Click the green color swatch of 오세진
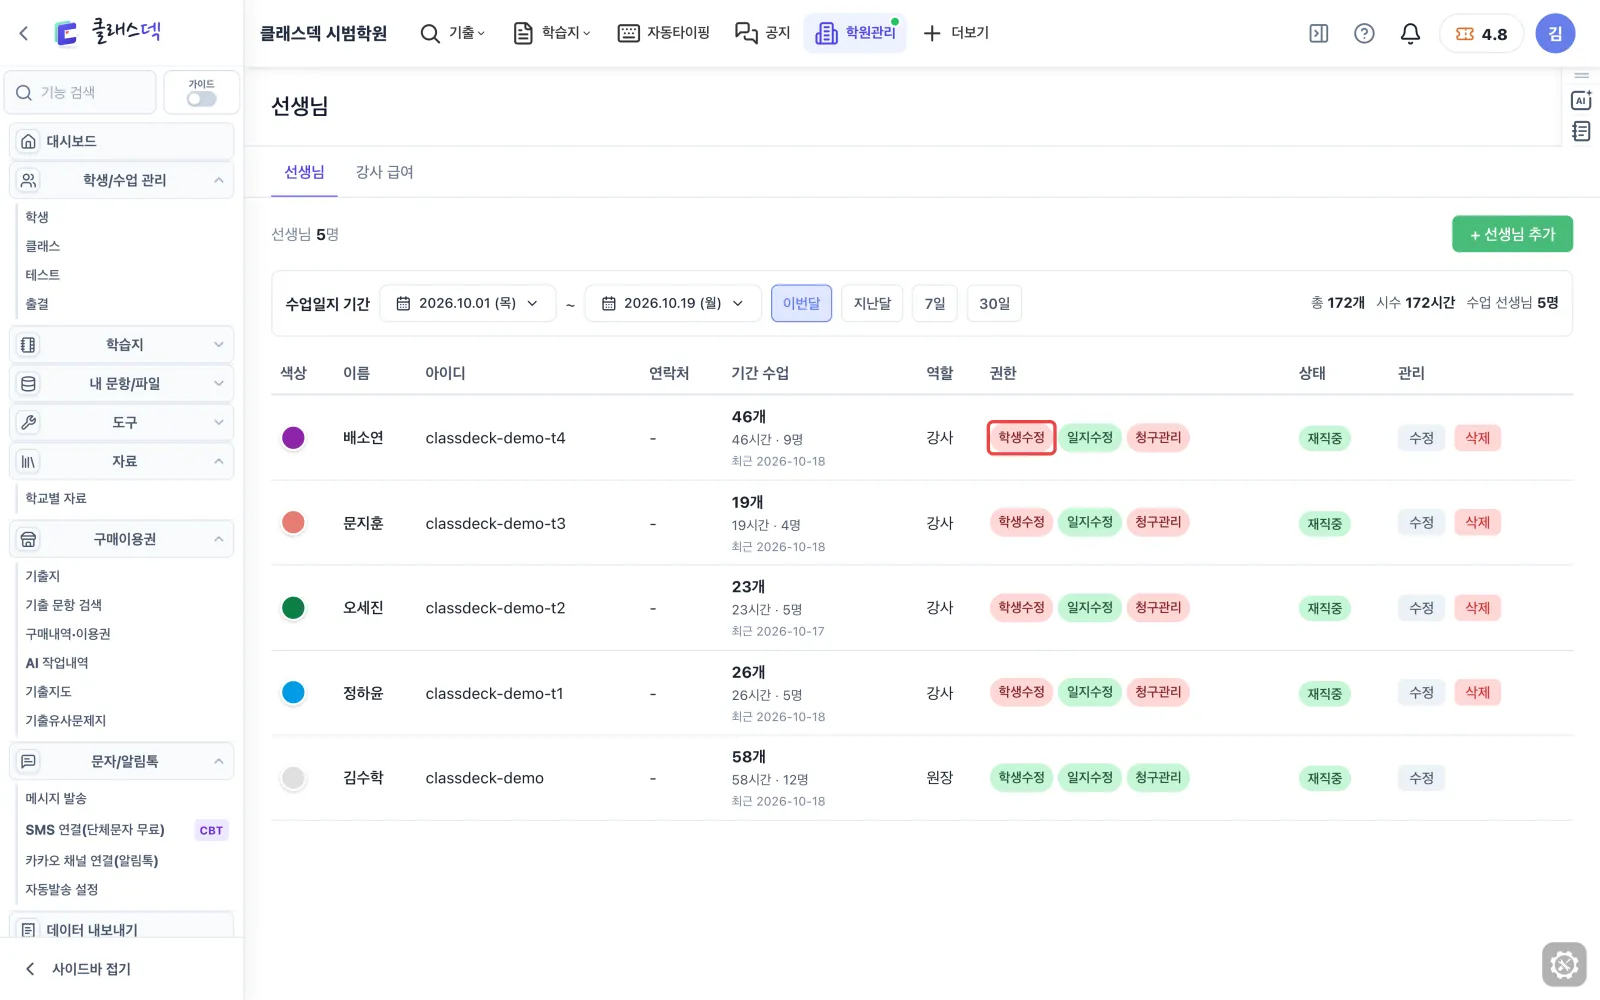The height and width of the screenshot is (1000, 1600). point(293,607)
